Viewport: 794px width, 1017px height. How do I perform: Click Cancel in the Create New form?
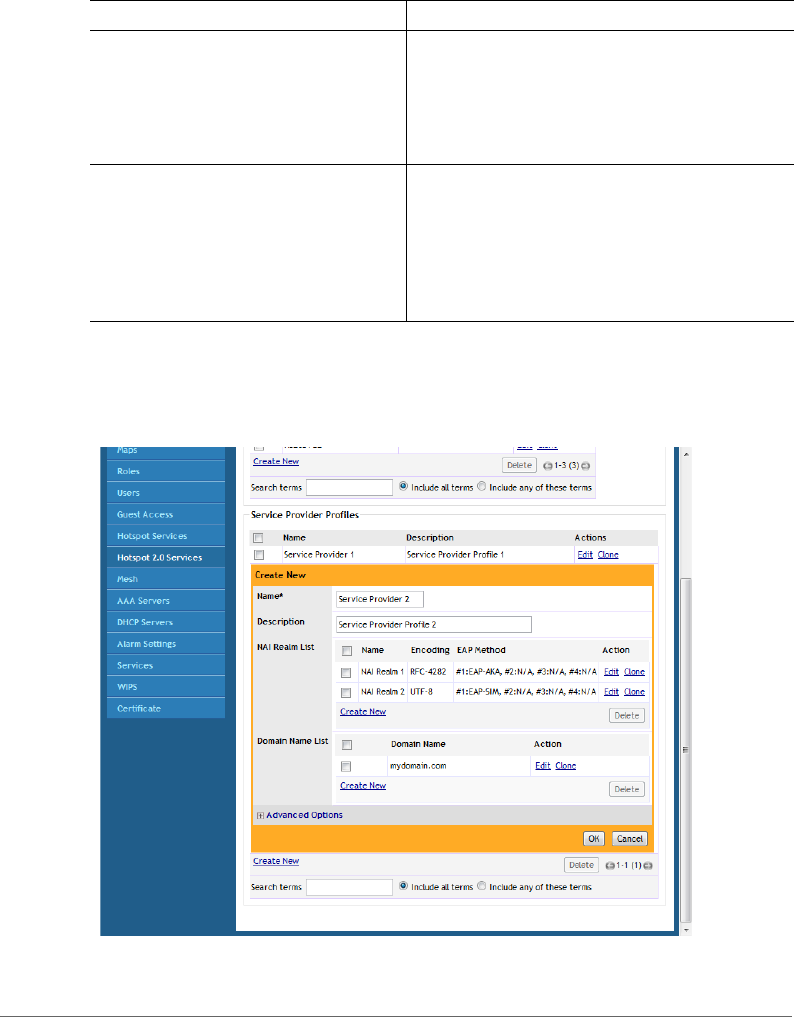coord(629,839)
